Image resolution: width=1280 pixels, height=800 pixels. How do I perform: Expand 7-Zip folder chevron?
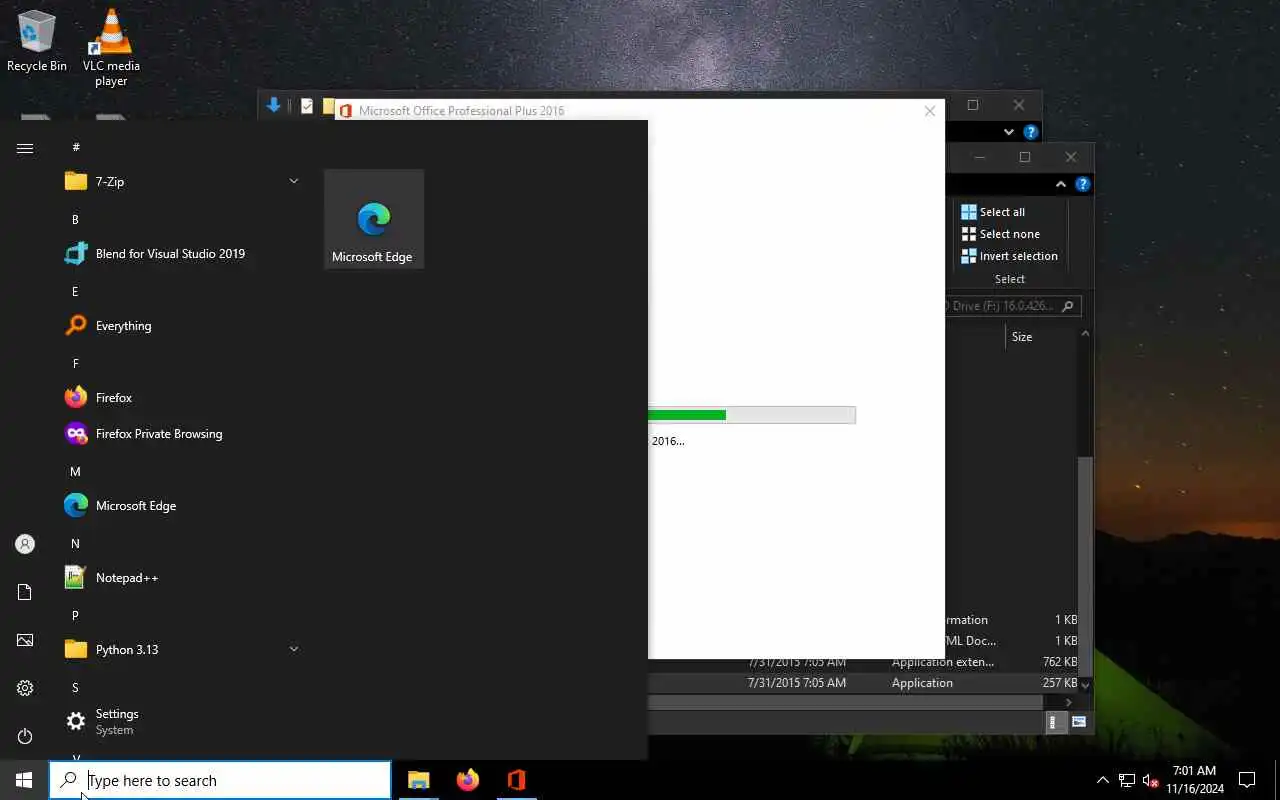click(x=294, y=181)
